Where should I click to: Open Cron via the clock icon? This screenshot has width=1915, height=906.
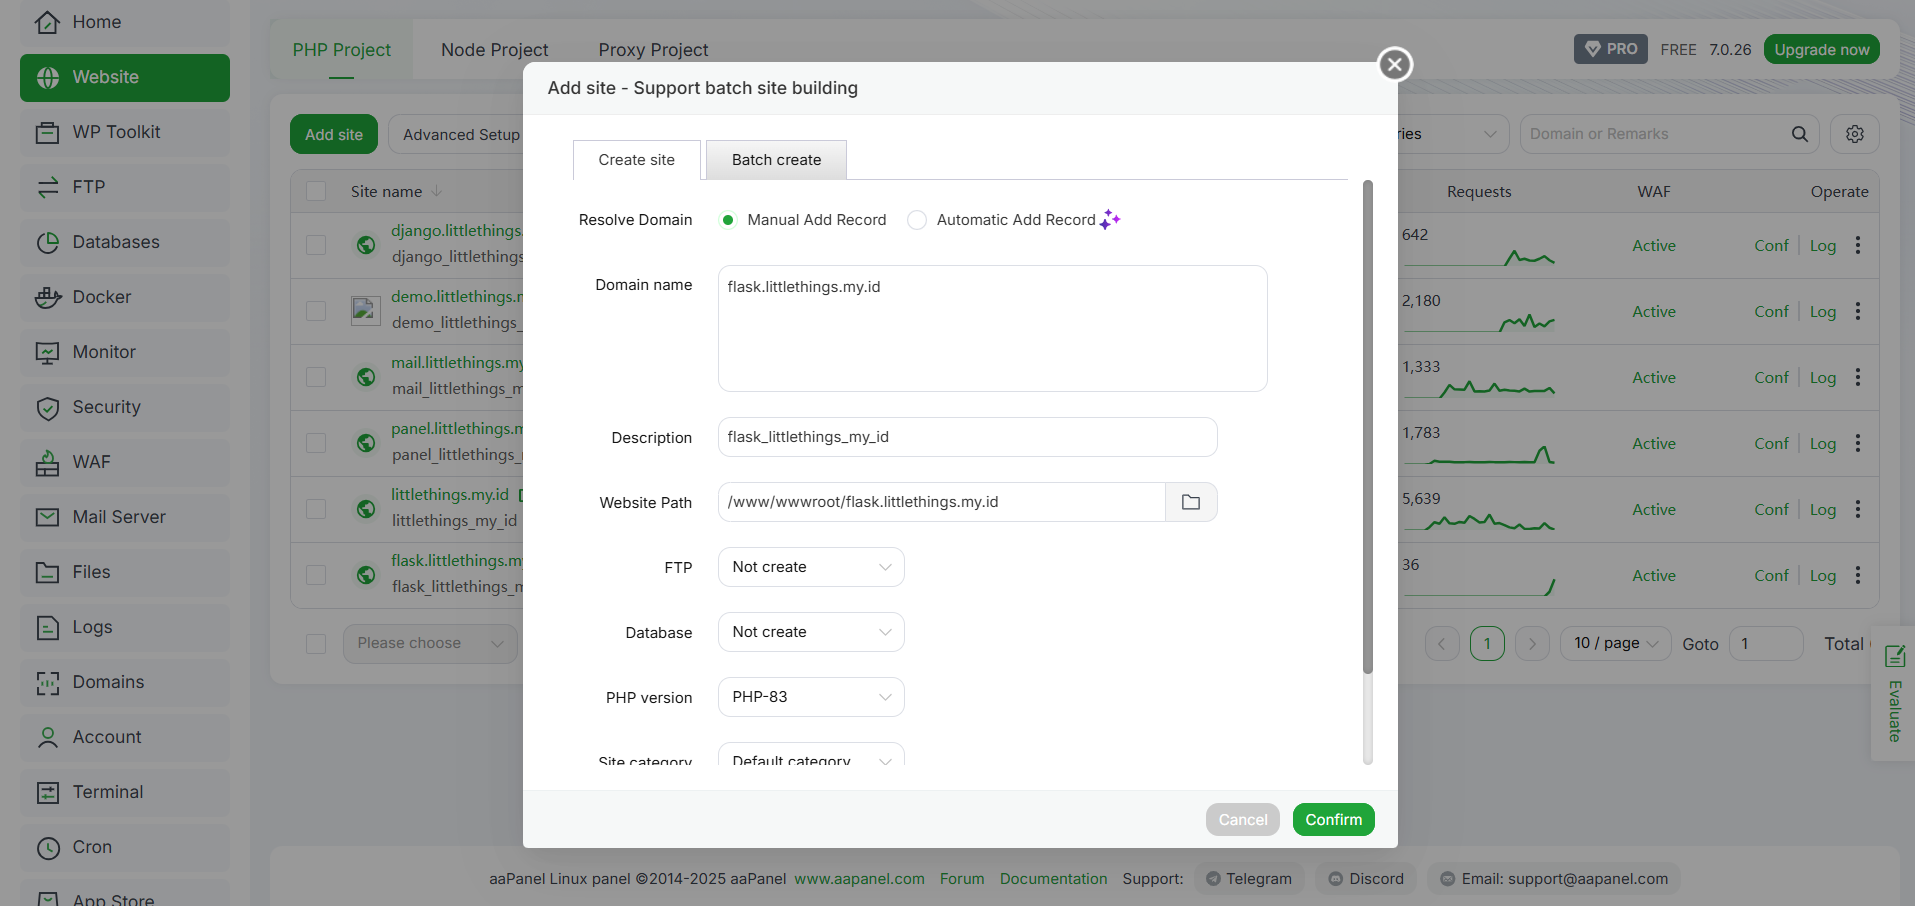[x=47, y=847]
